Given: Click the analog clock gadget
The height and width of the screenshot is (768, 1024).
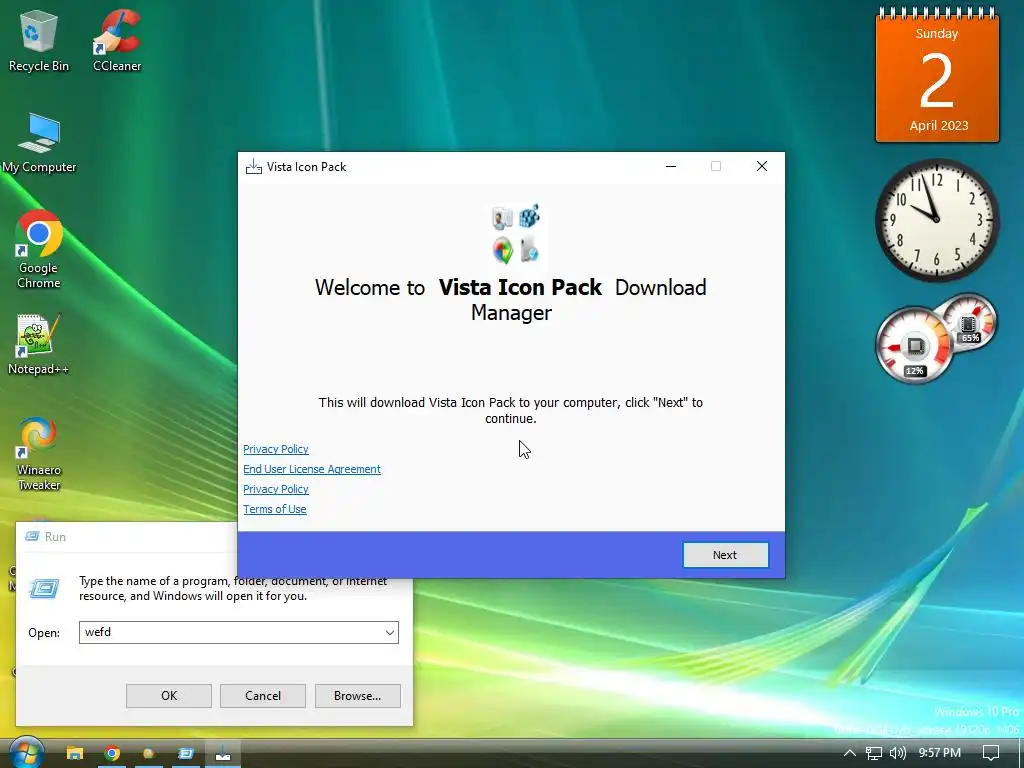Looking at the screenshot, I should coord(937,220).
